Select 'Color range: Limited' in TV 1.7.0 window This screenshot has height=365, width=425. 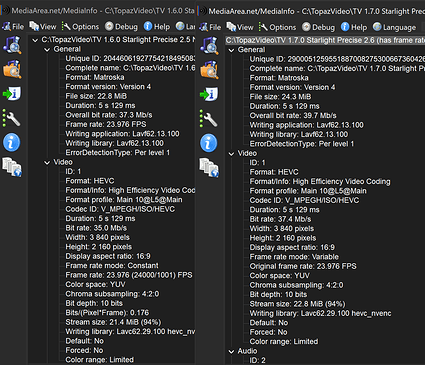coord(284,342)
